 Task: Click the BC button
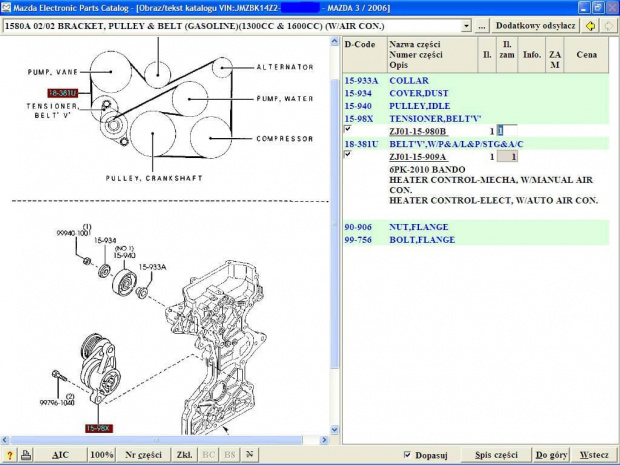[x=208, y=455]
